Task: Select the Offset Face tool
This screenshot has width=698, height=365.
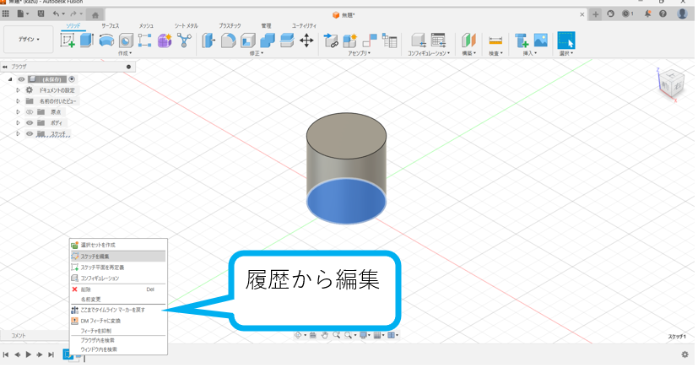Action: point(287,41)
